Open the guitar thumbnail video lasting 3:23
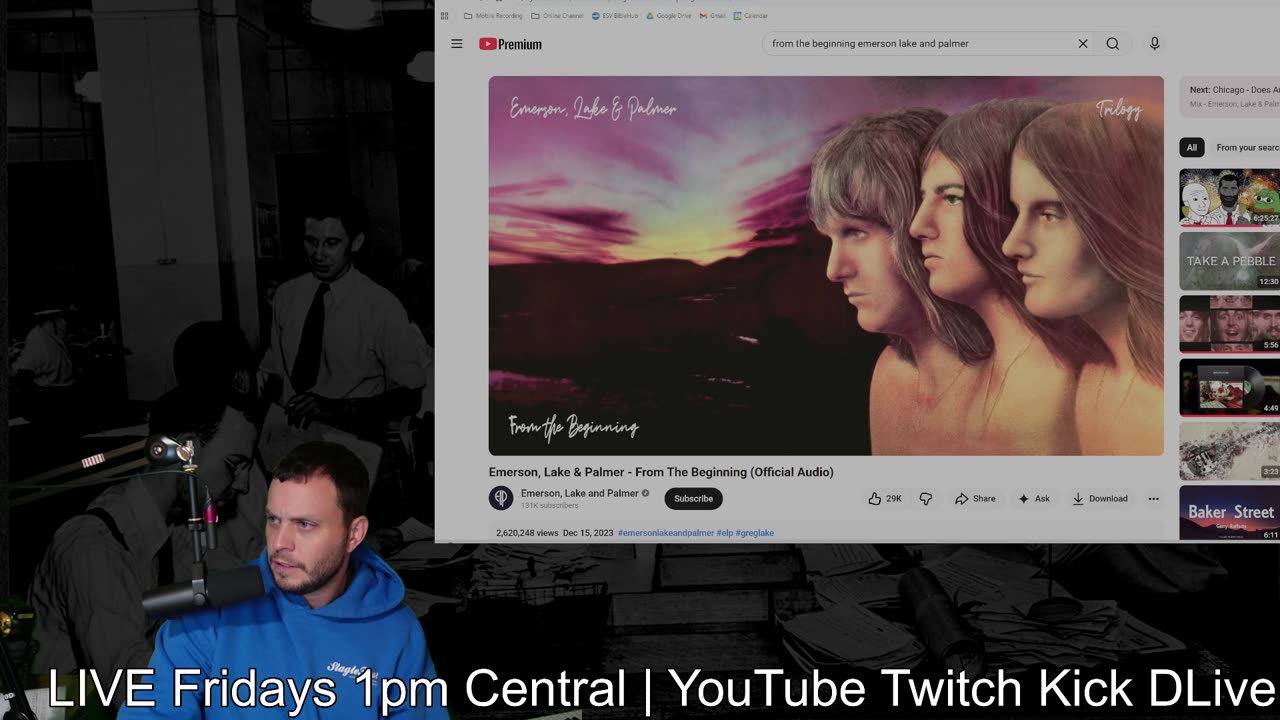The height and width of the screenshot is (720, 1280). [1229, 451]
